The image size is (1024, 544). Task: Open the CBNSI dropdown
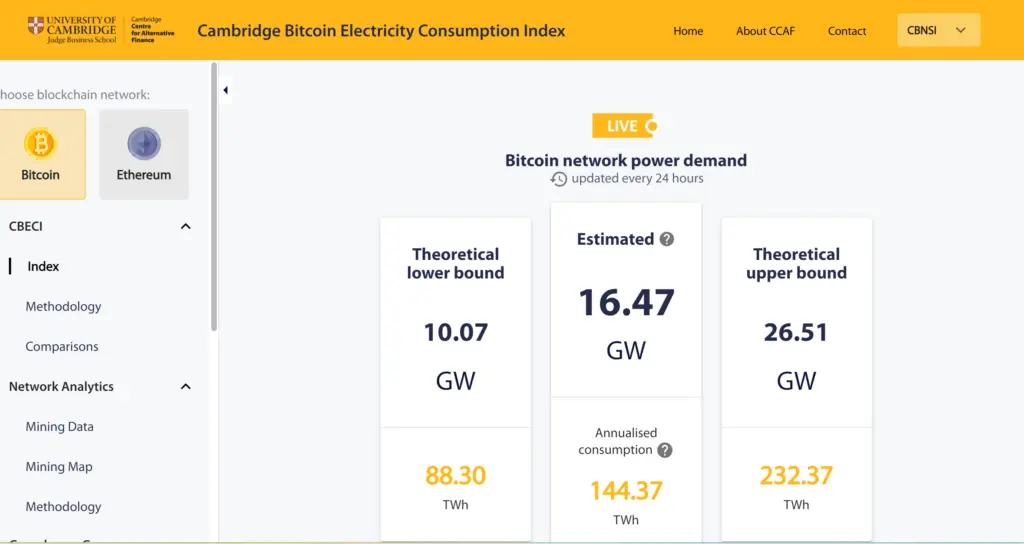(x=938, y=30)
